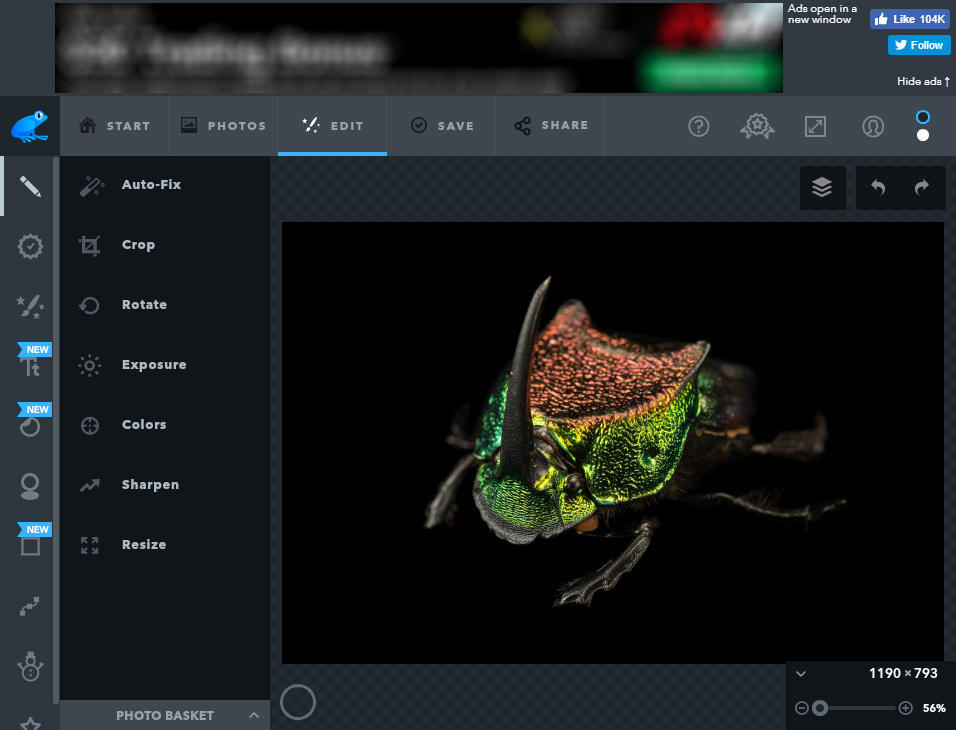Open the Touch Up panel with person icon
The height and width of the screenshot is (730, 956).
click(29, 486)
